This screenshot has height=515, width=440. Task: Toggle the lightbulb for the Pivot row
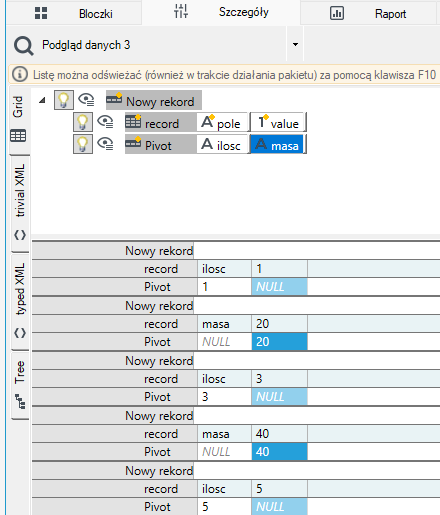[83, 144]
